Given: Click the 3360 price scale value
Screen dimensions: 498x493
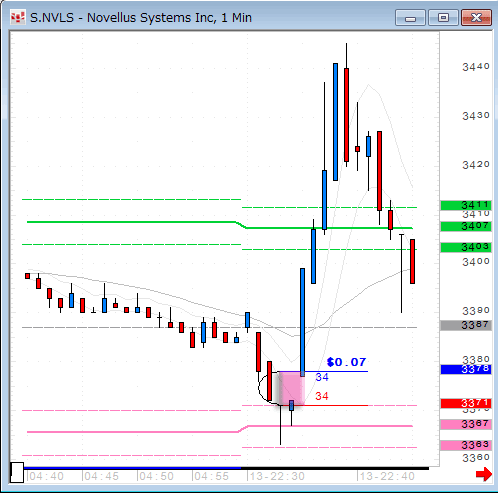Looking at the screenshot, I should [x=476, y=458].
